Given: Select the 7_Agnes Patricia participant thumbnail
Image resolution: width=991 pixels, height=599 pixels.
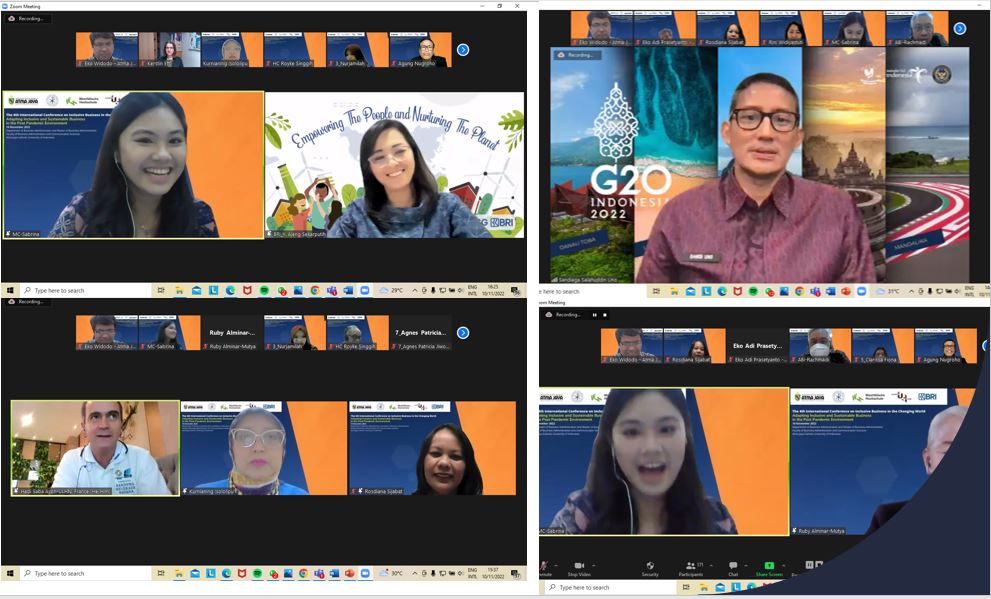Looking at the screenshot, I should (420, 333).
